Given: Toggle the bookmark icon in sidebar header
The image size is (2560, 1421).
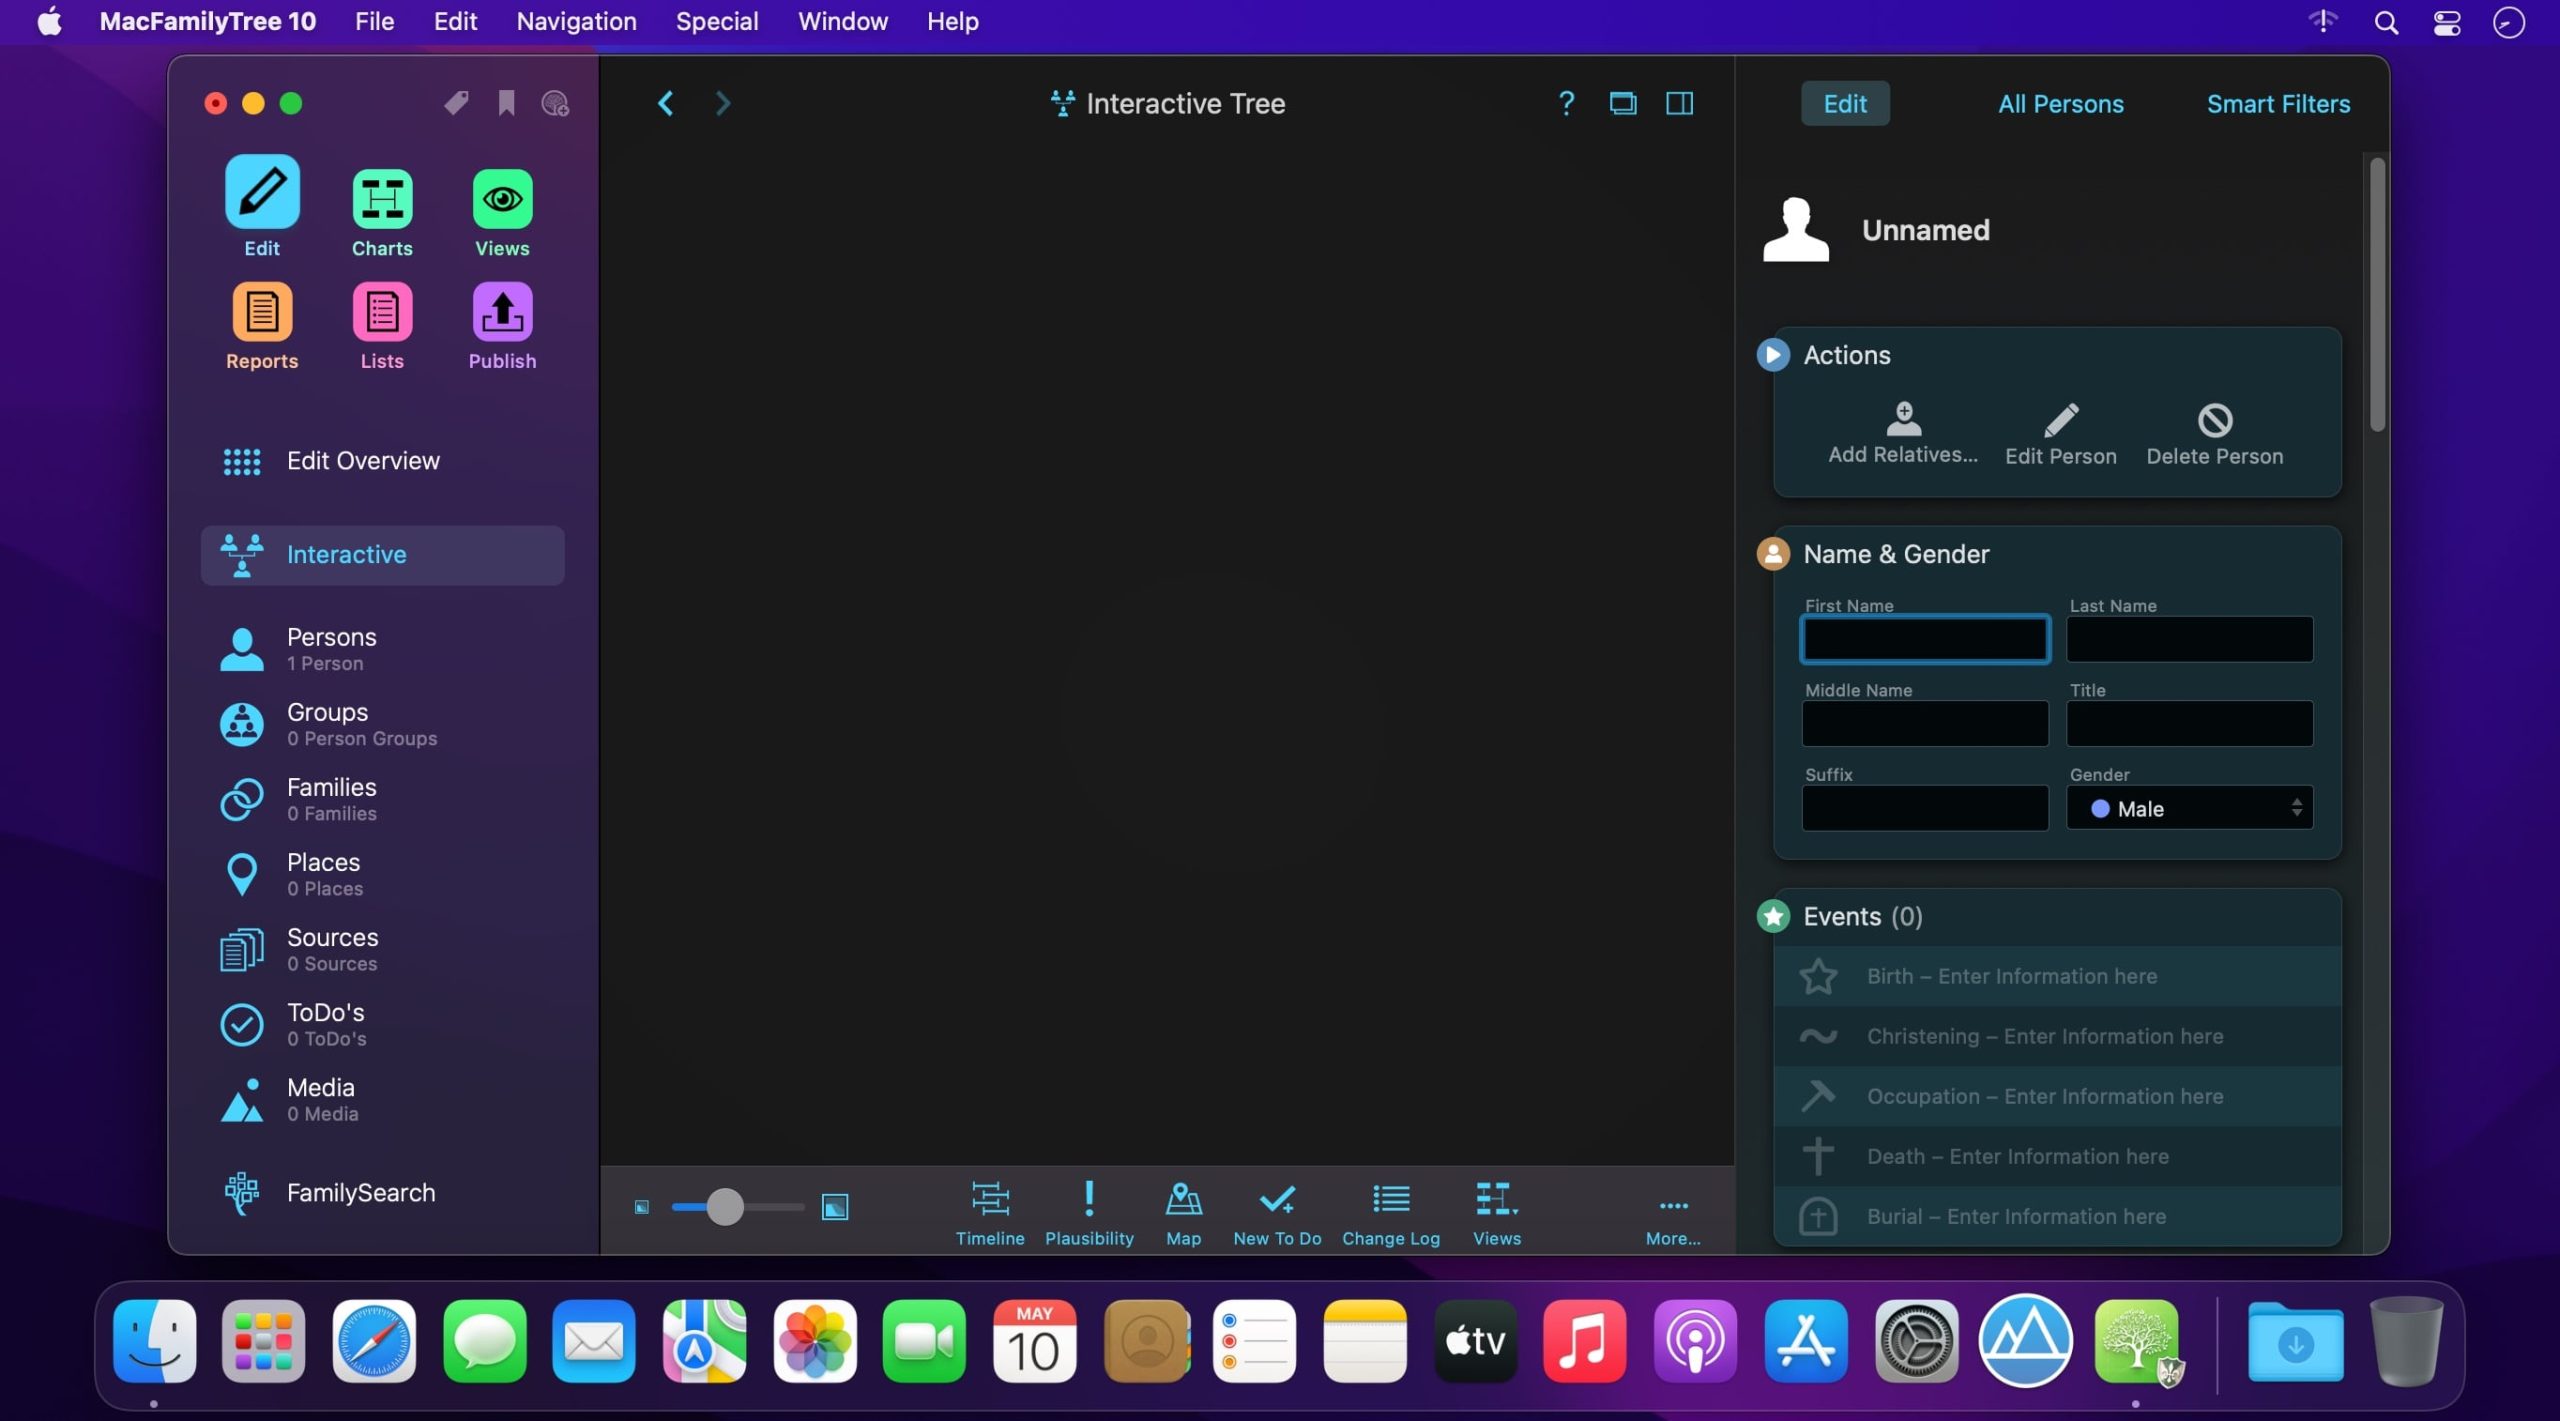Looking at the screenshot, I should tap(506, 103).
